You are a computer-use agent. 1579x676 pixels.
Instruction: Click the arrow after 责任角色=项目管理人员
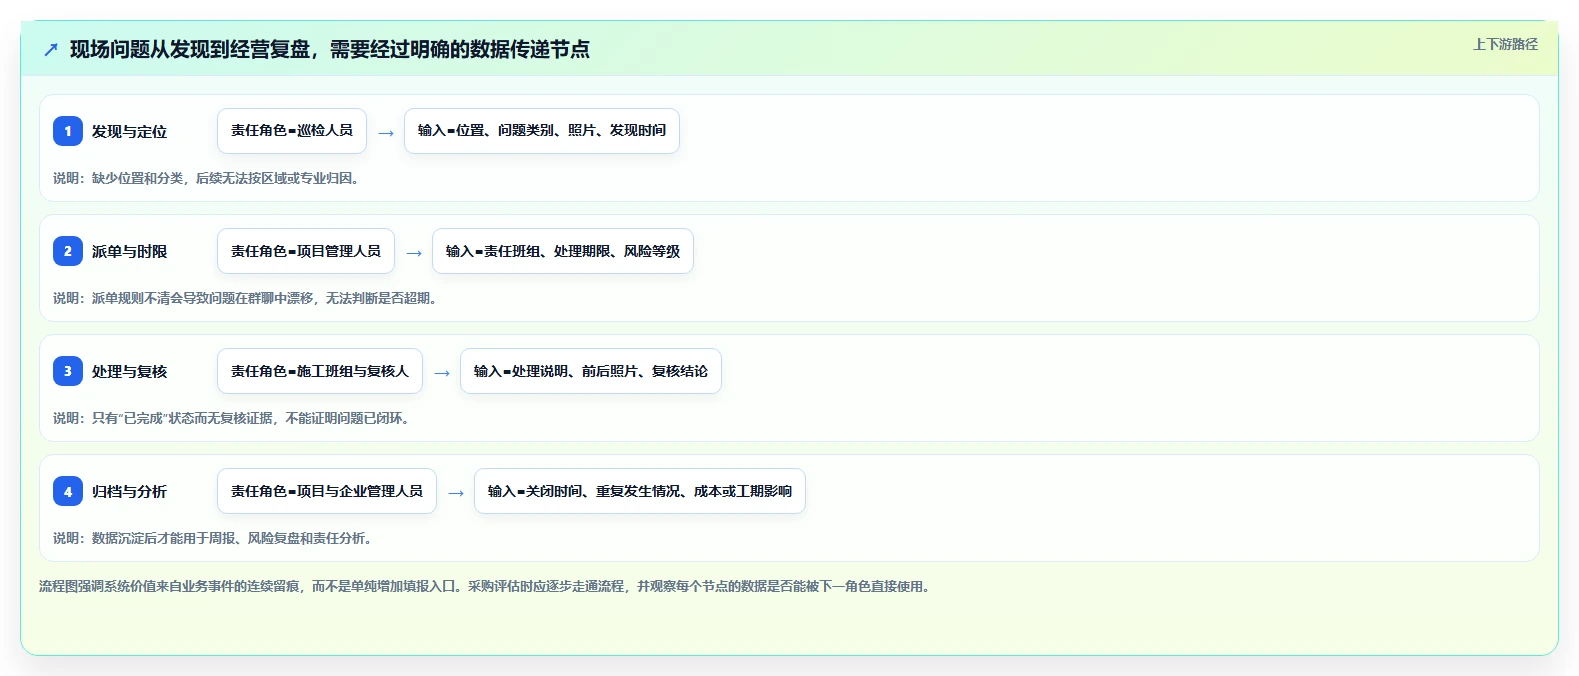tap(414, 252)
